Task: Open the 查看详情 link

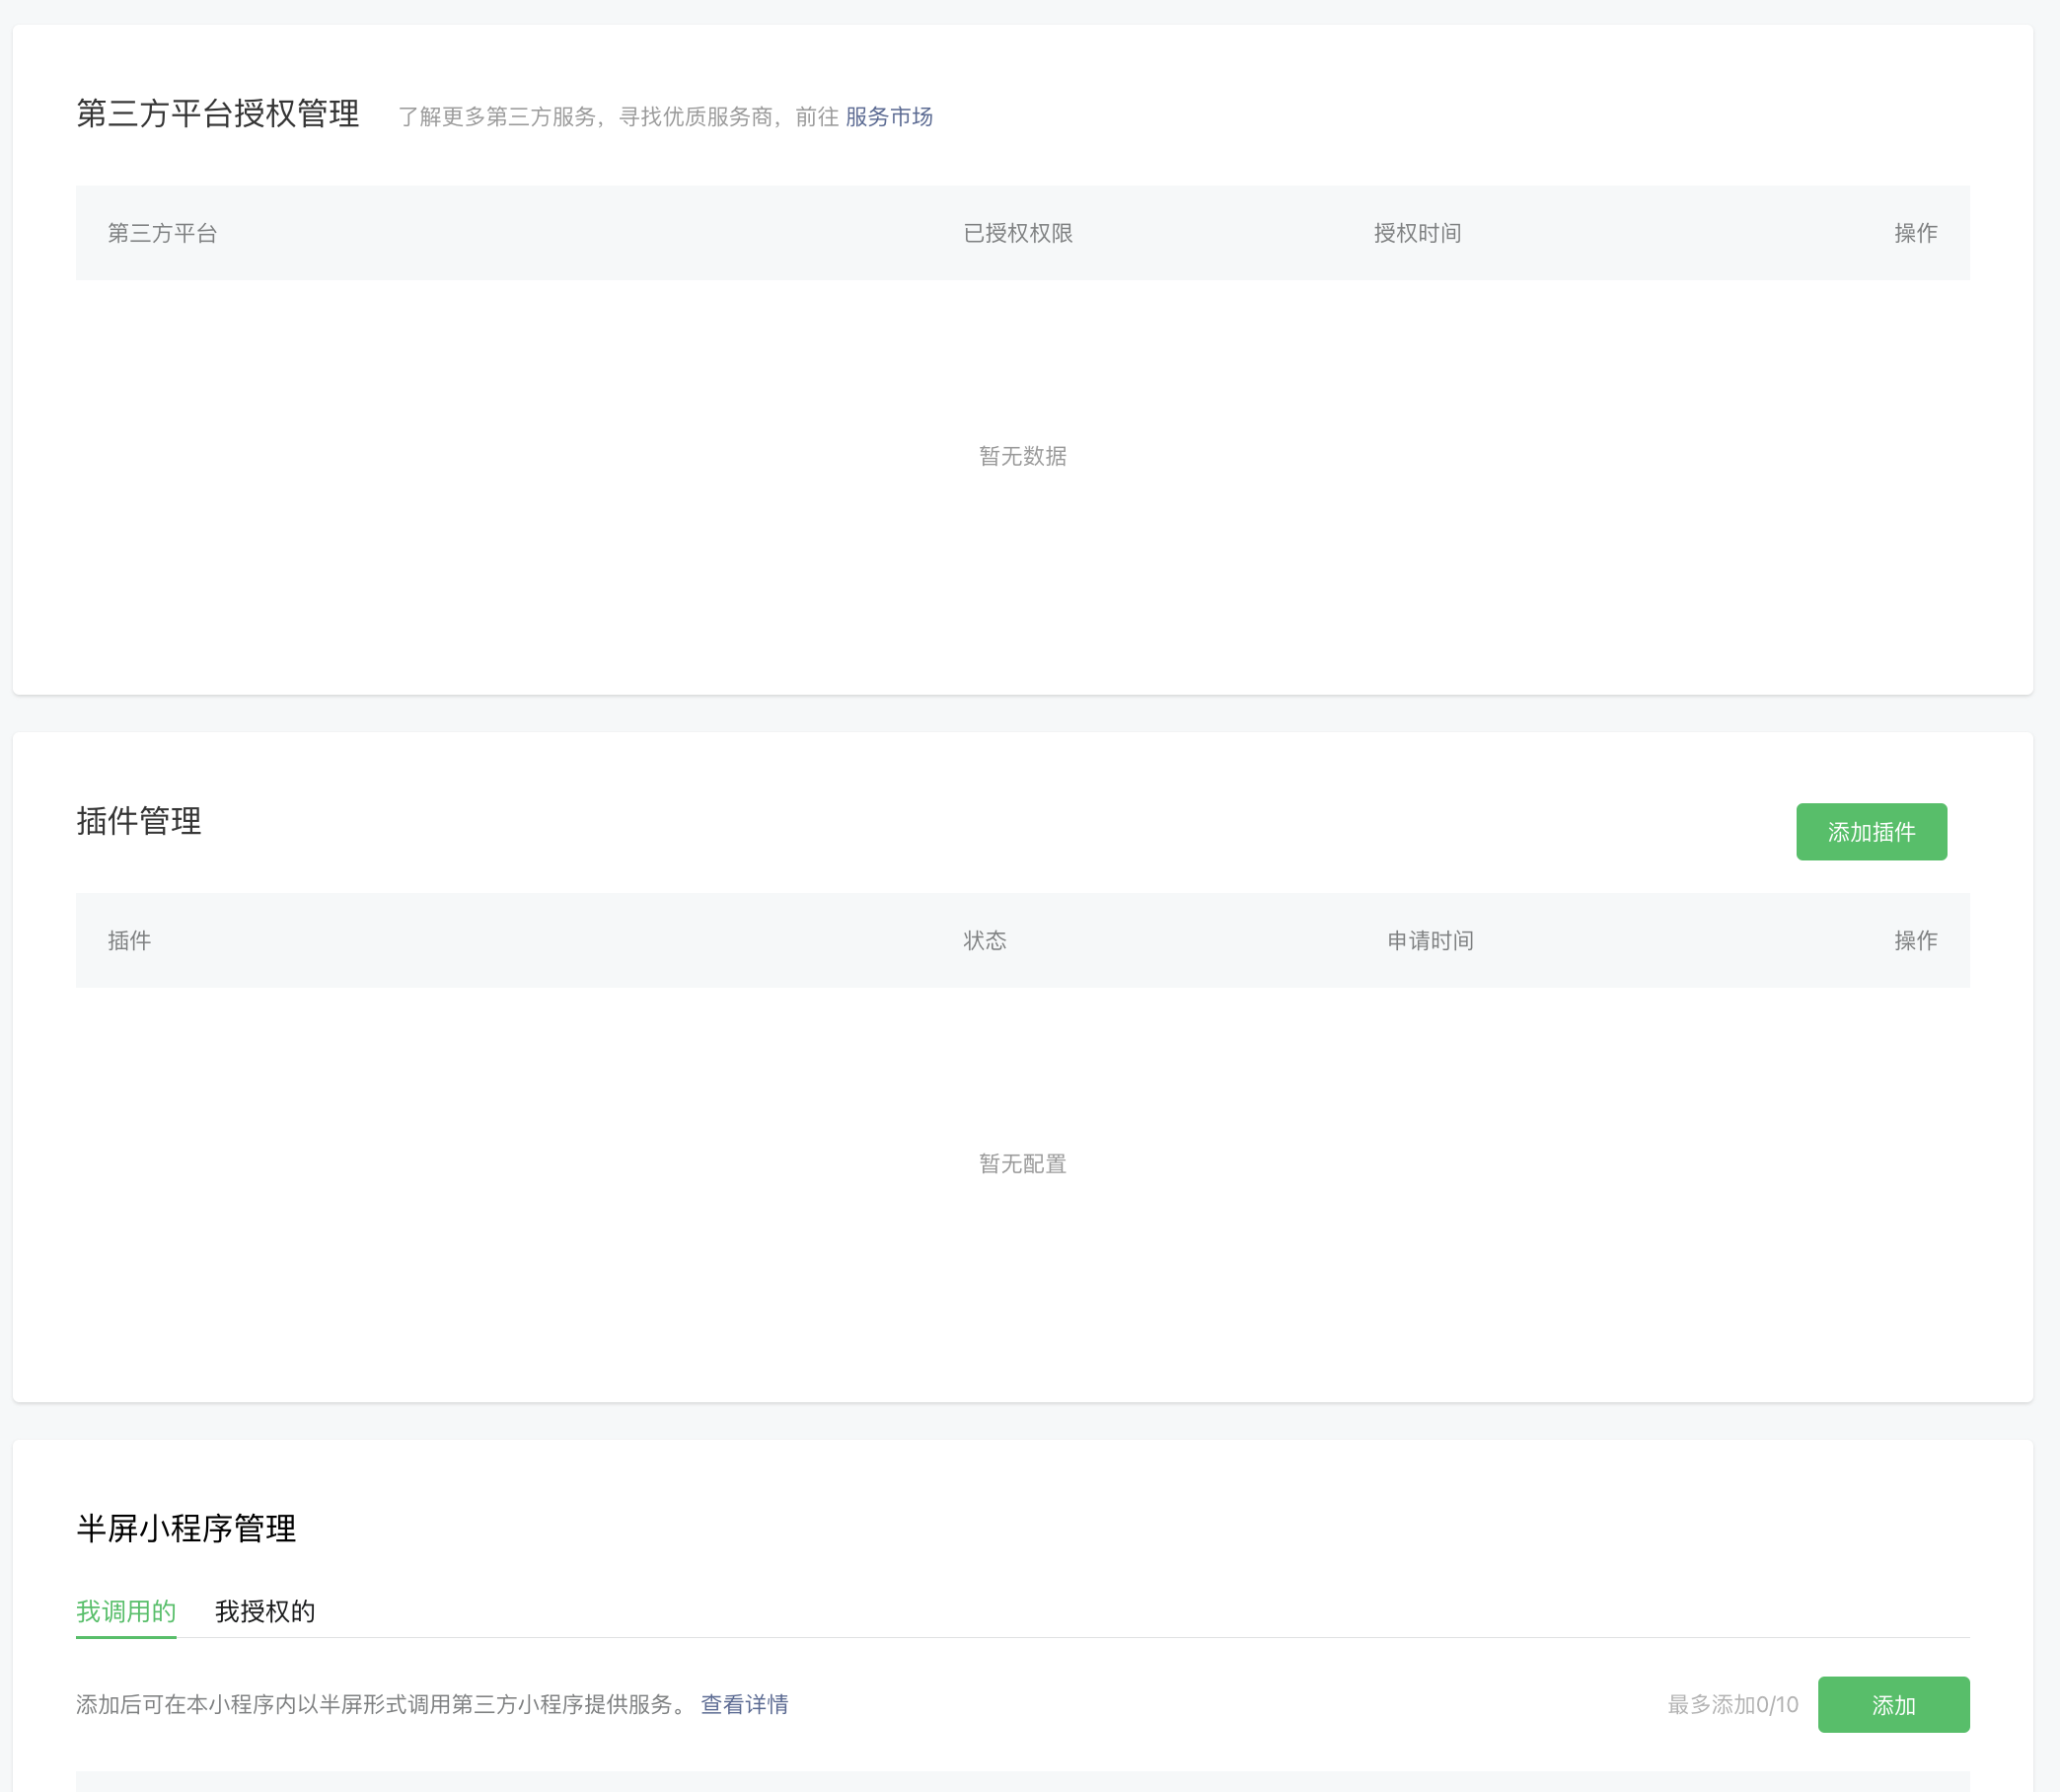Action: [x=744, y=1704]
